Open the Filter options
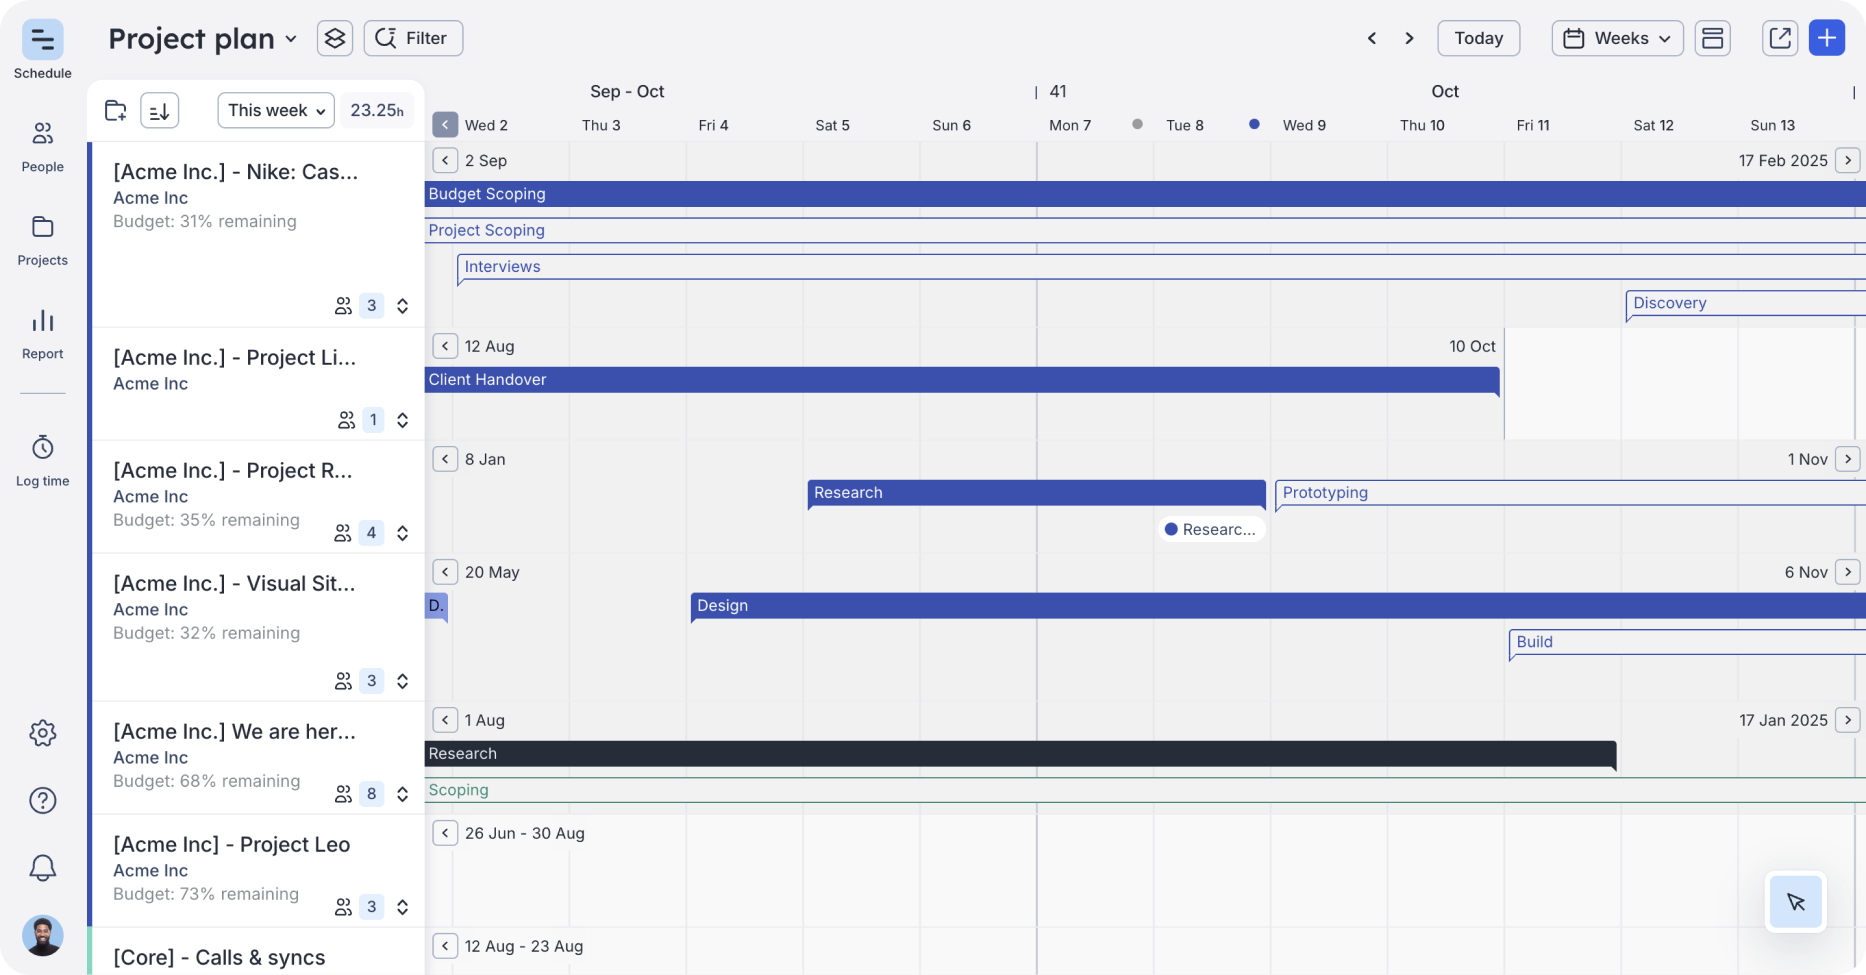Viewport: 1866px width, 975px height. point(412,37)
